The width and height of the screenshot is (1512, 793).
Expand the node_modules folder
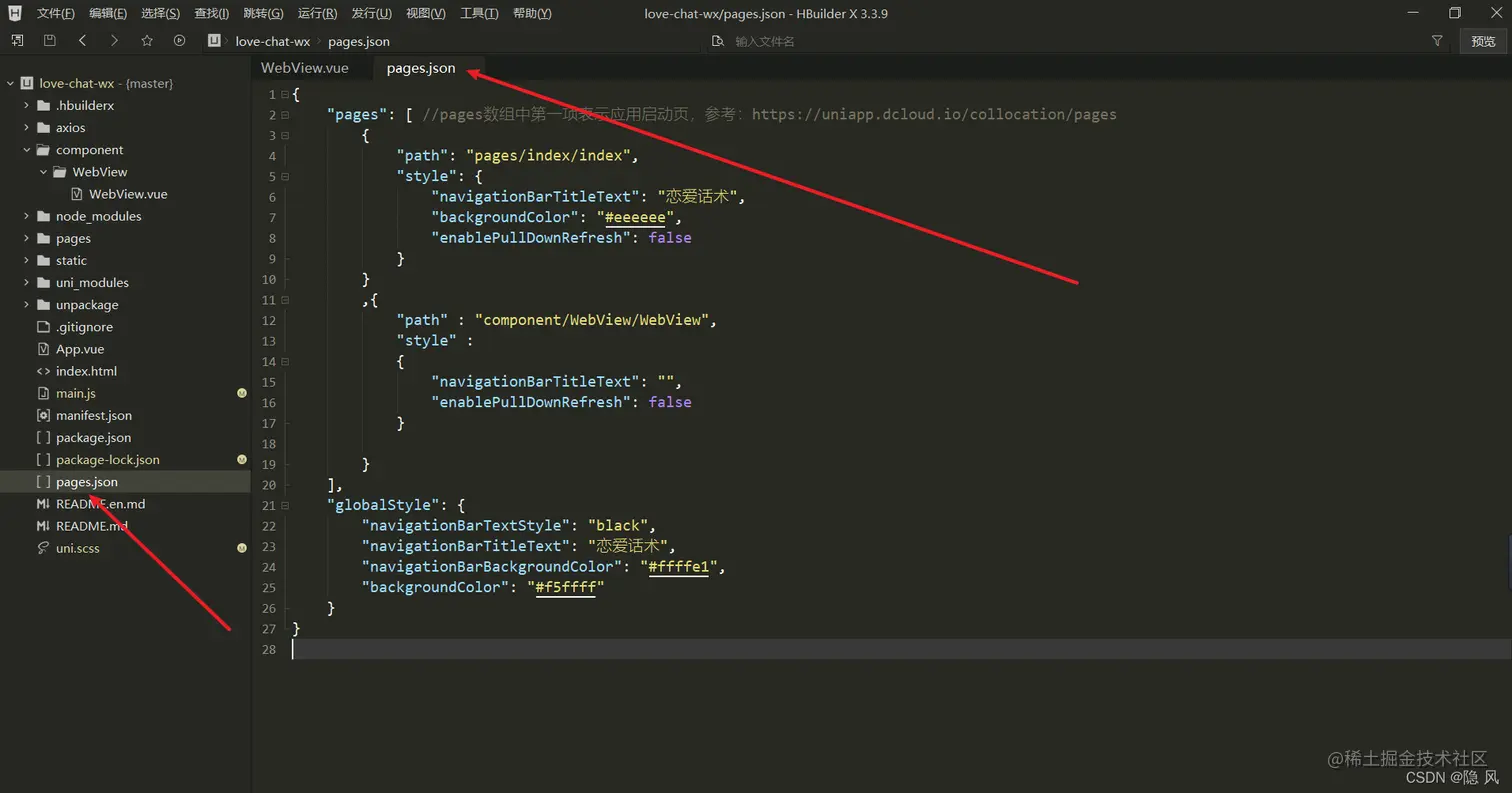26,216
